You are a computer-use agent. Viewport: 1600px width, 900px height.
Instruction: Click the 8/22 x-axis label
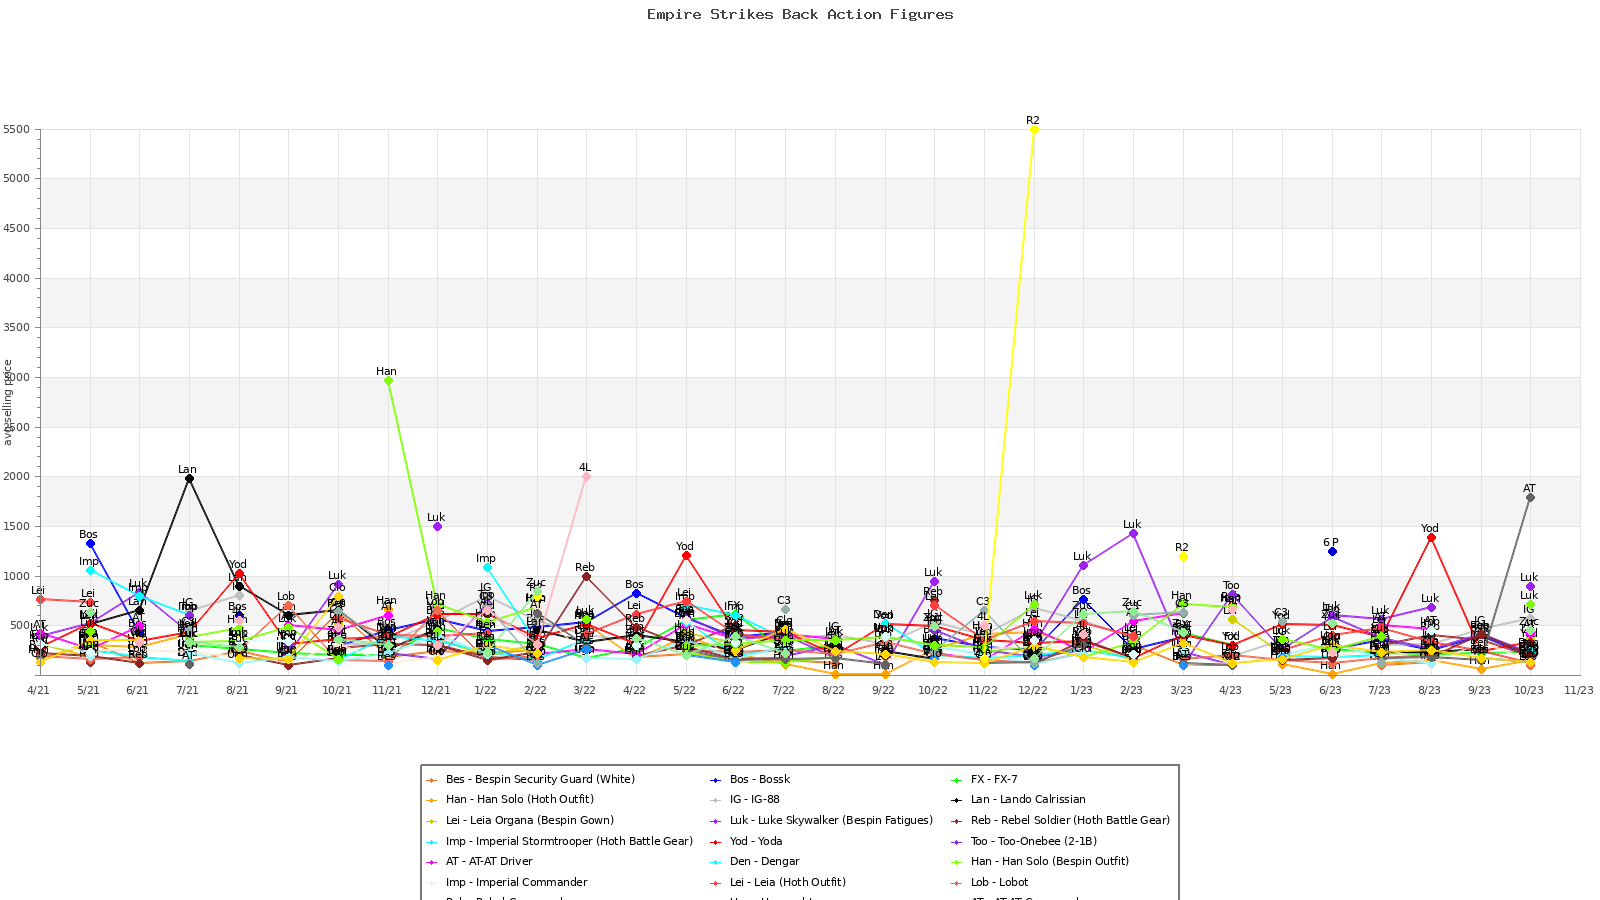click(832, 690)
